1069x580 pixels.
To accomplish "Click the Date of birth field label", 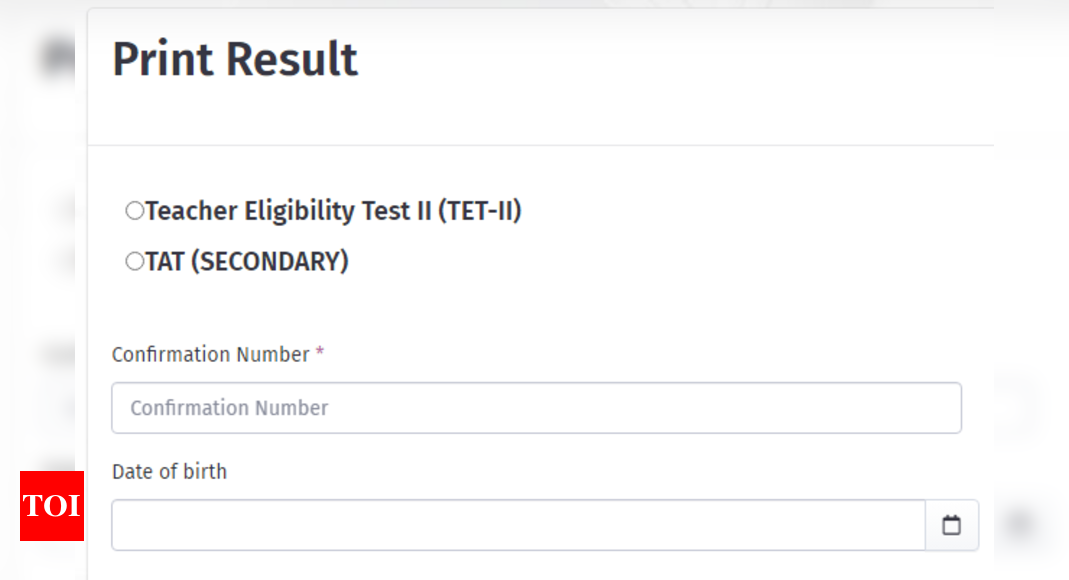I will pyautogui.click(x=169, y=472).
